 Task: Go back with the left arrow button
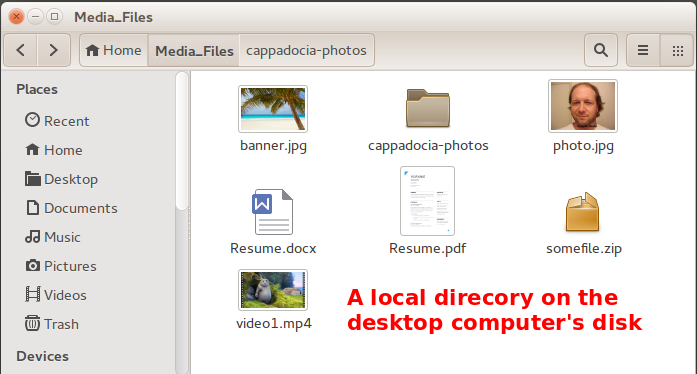click(x=20, y=50)
